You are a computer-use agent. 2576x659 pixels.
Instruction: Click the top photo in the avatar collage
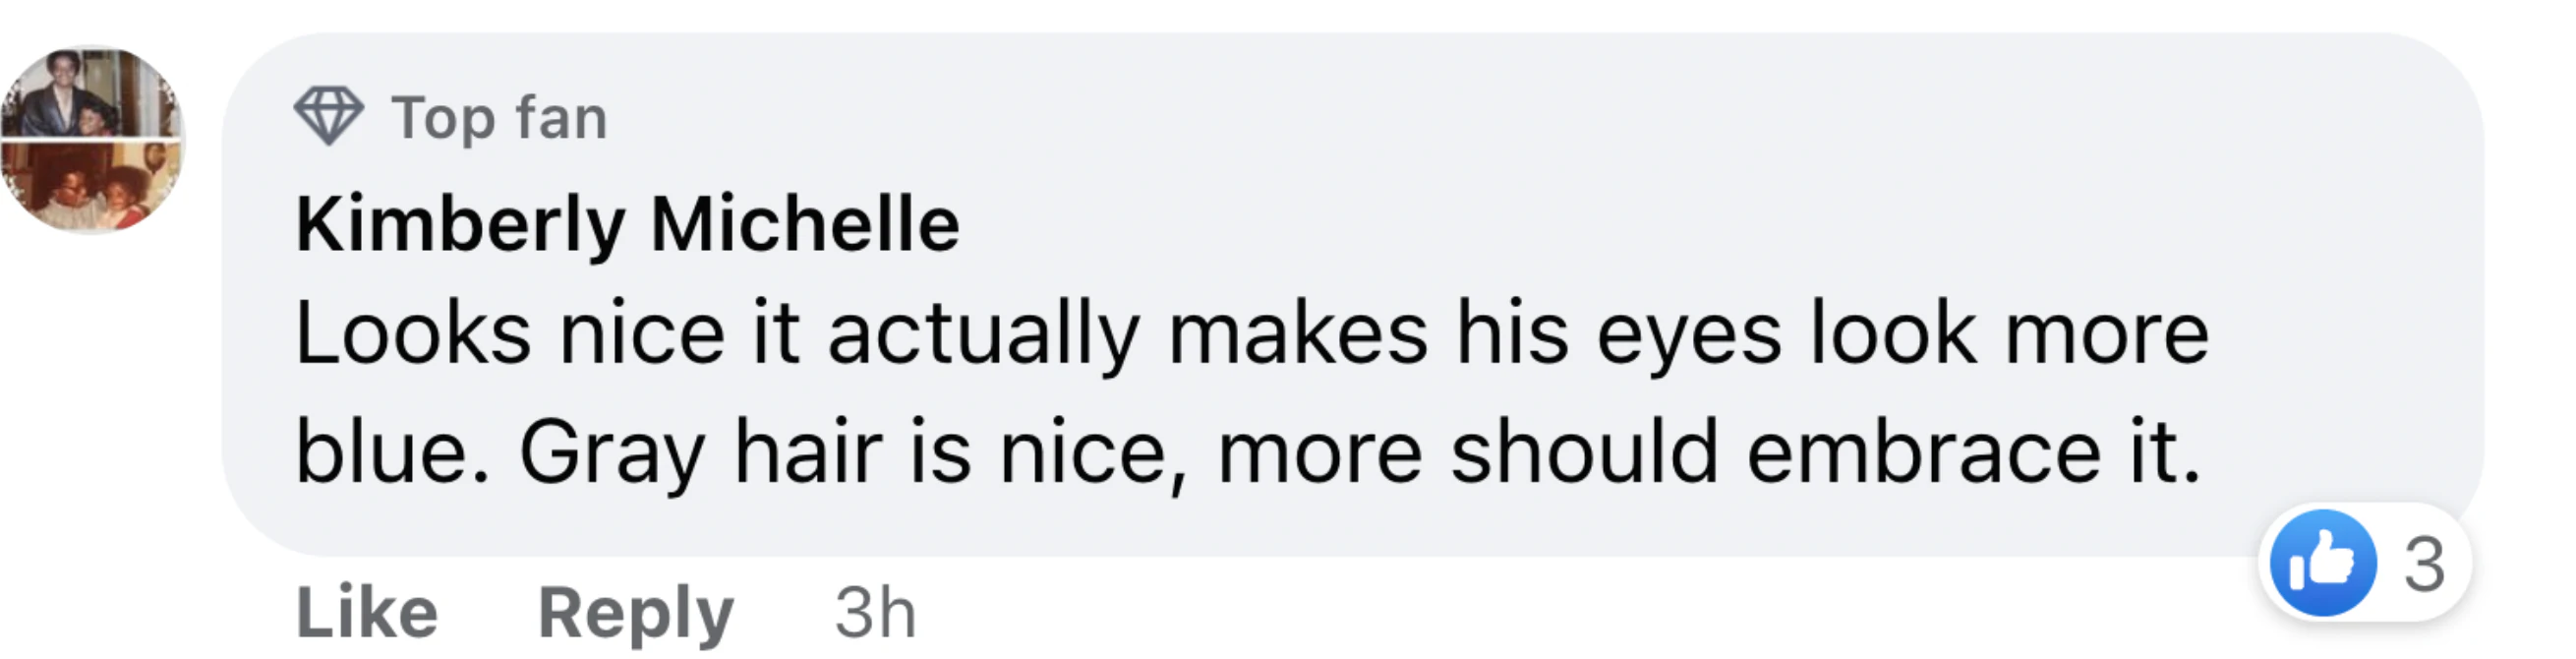coord(93,93)
